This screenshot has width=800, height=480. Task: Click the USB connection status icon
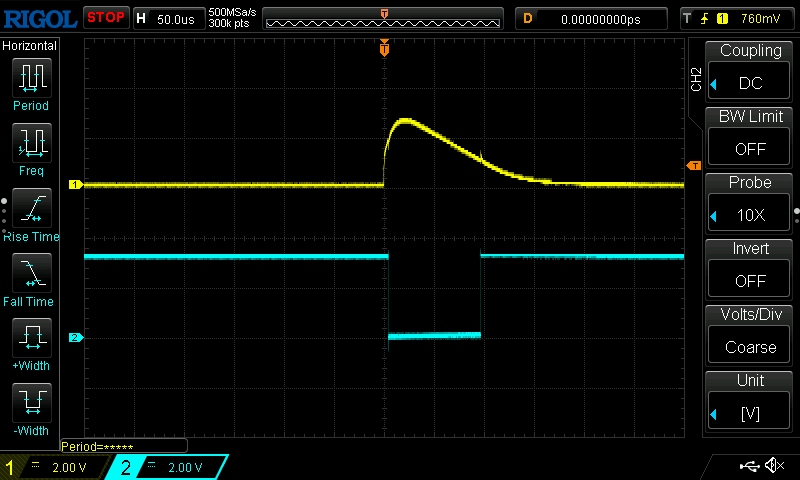(x=748, y=466)
